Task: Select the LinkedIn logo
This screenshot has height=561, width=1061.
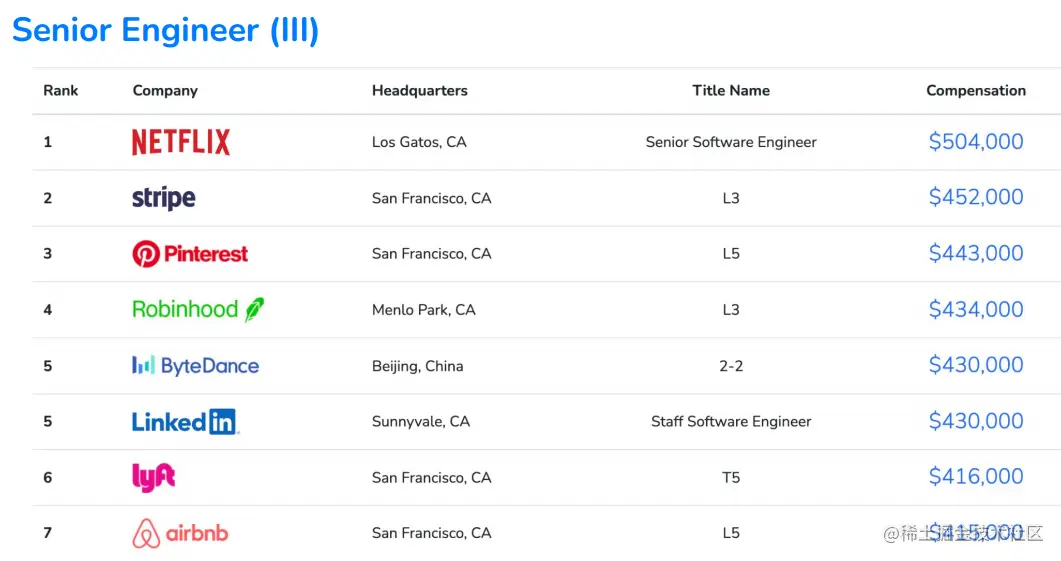Action: pyautogui.click(x=185, y=422)
